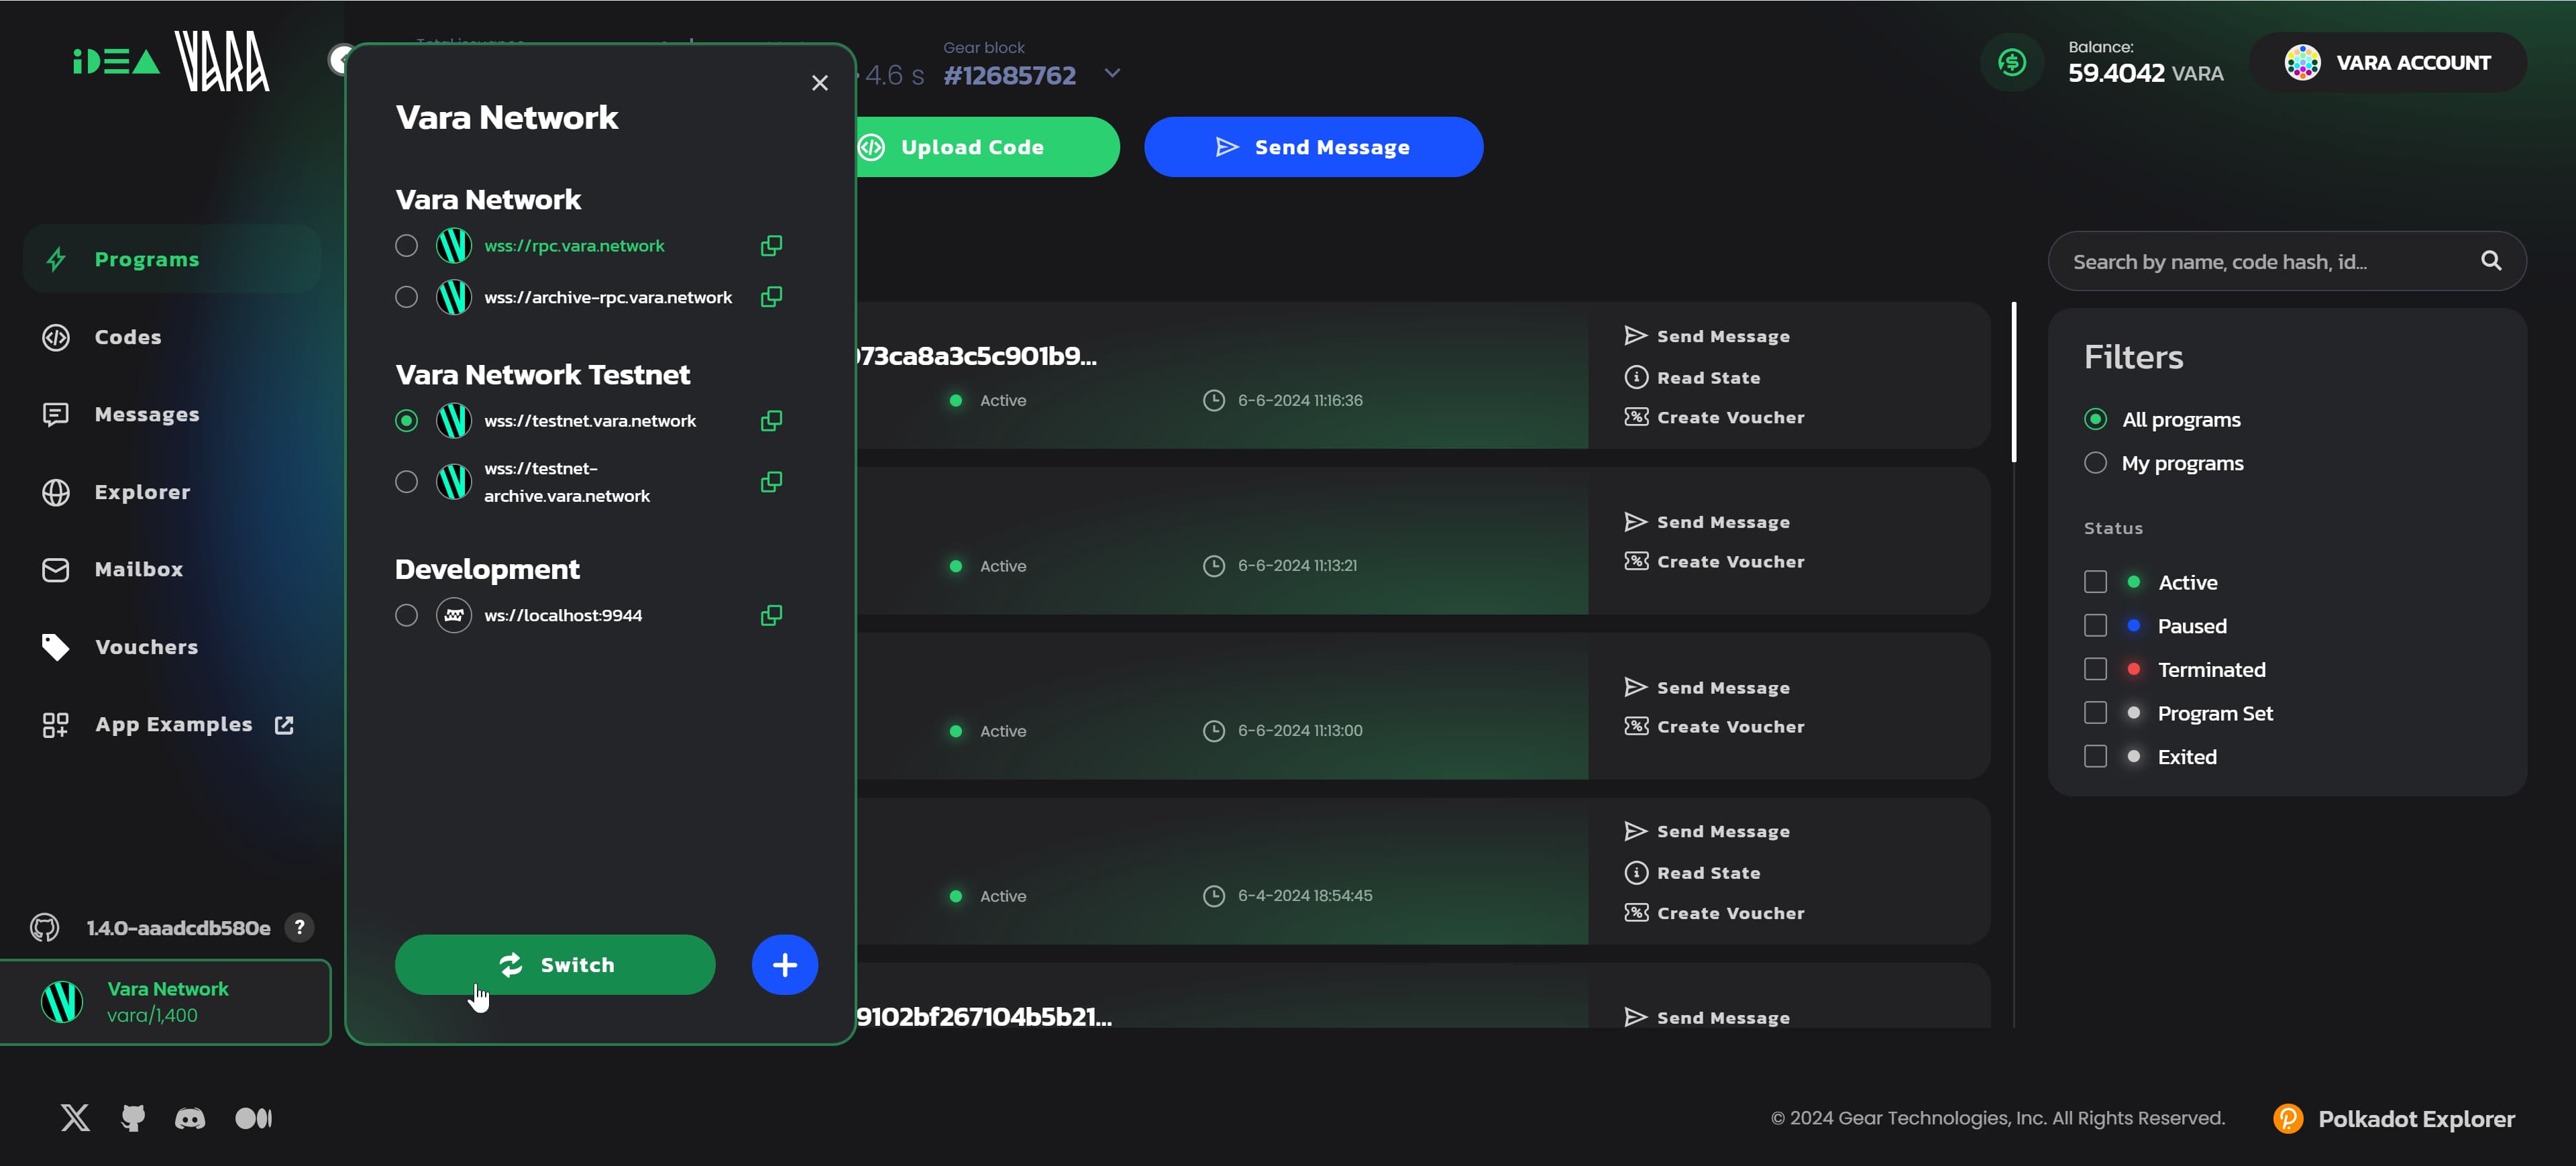Viewport: 2576px width, 1166px height.
Task: Select wss://rpc.vara.network radio button
Action: [x=406, y=245]
